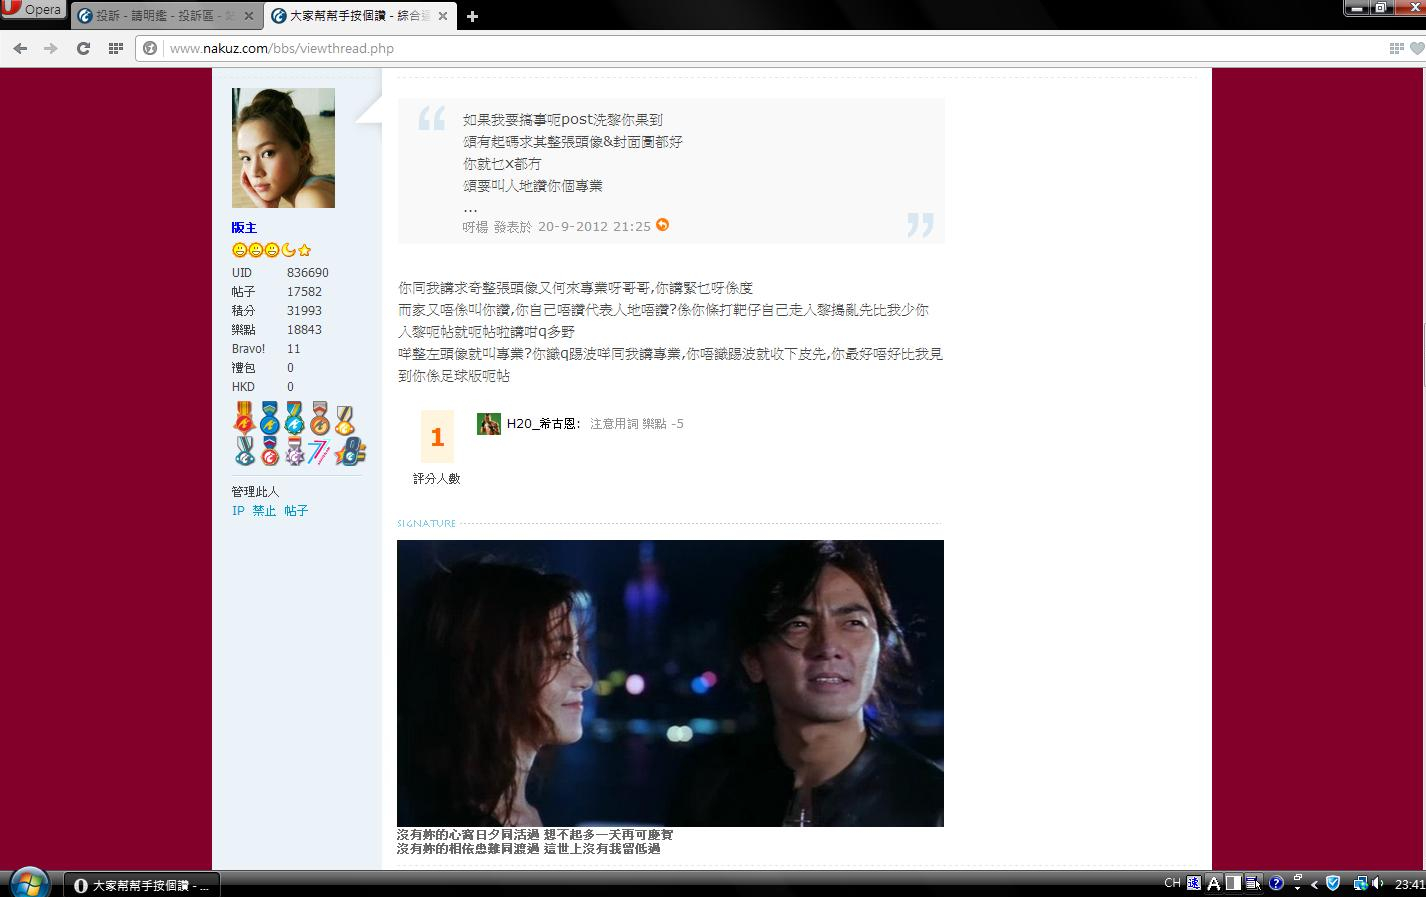Viewport: 1426px width, 897px height.
Task: Click the CH language indicator
Action: pyautogui.click(x=1173, y=883)
